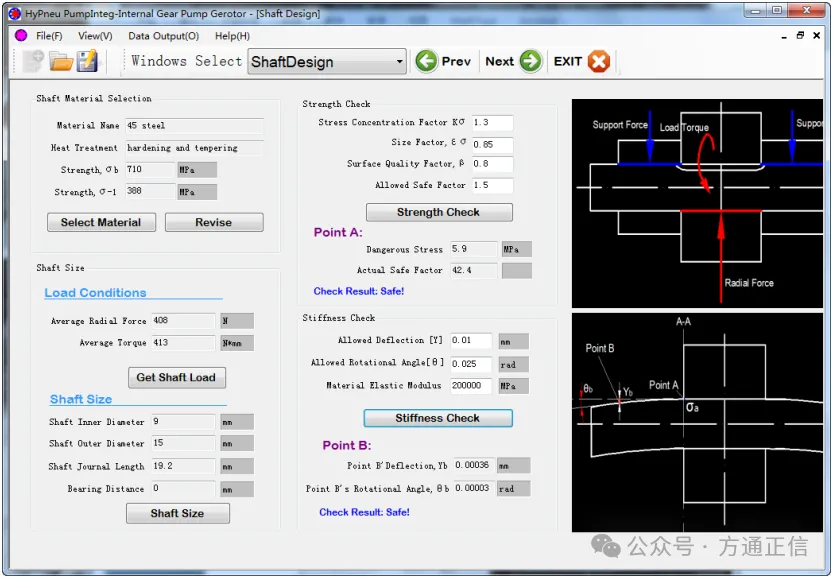Click the New file toolbar icon
835x579 pixels.
(x=34, y=61)
